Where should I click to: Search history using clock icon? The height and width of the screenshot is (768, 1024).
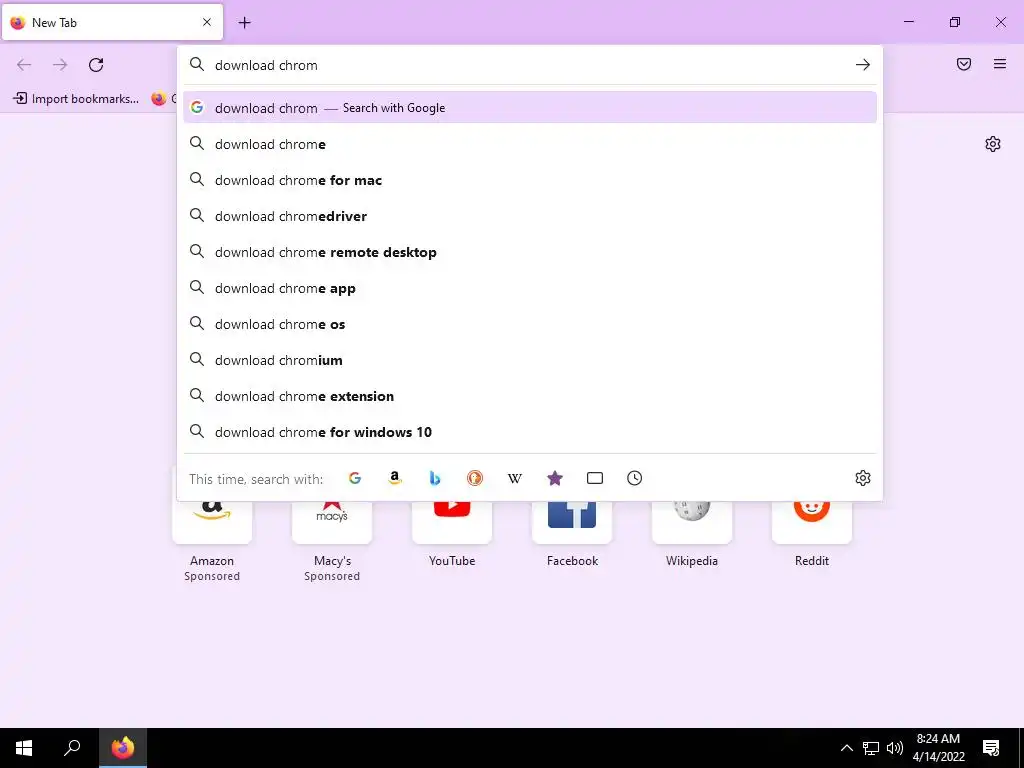635,478
